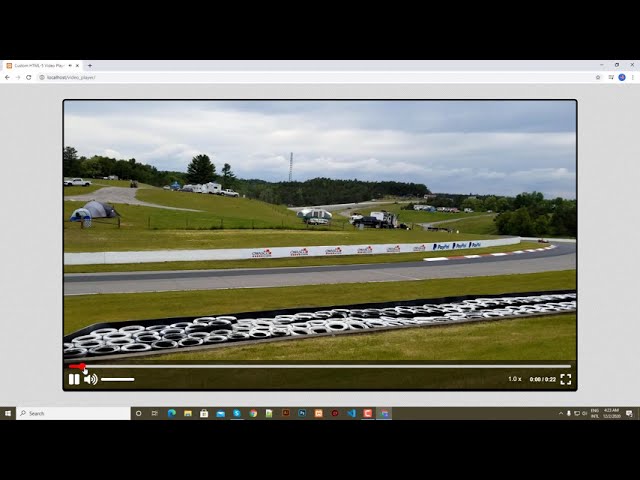The image size is (640, 480).
Task: Open the taskbar clock and date
Action: pos(611,413)
